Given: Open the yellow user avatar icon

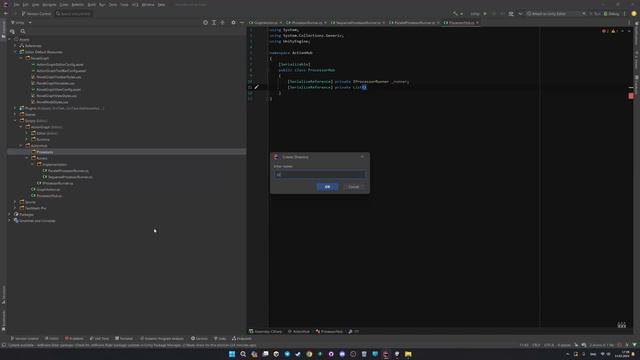Looking at the screenshot, I should point(634,13).
